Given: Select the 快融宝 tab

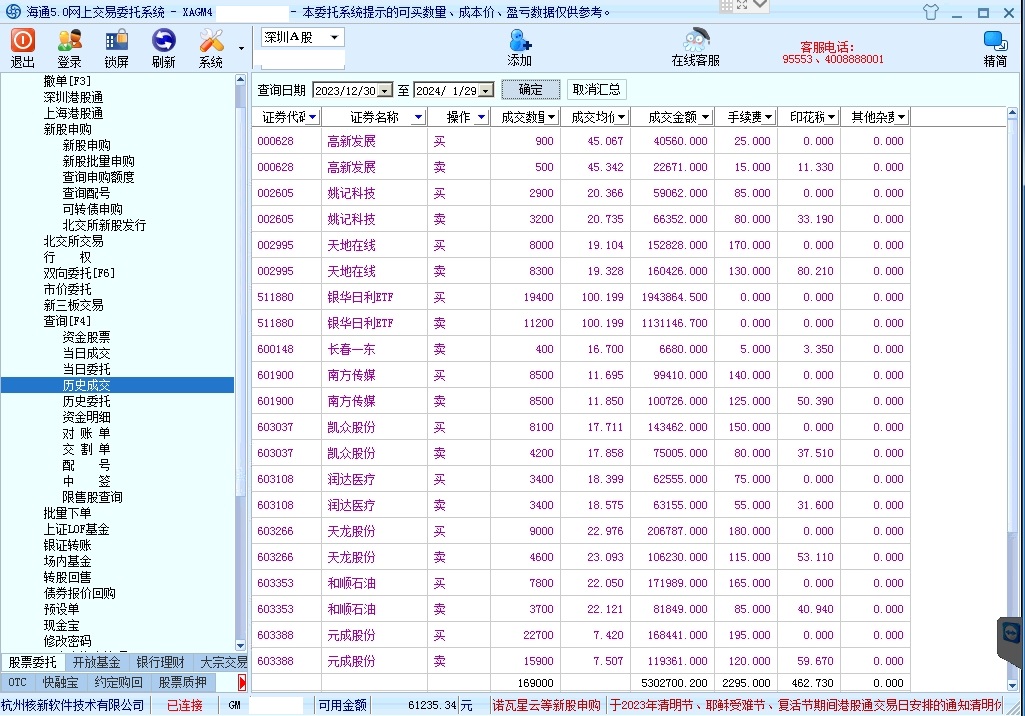Looking at the screenshot, I should 60,683.
